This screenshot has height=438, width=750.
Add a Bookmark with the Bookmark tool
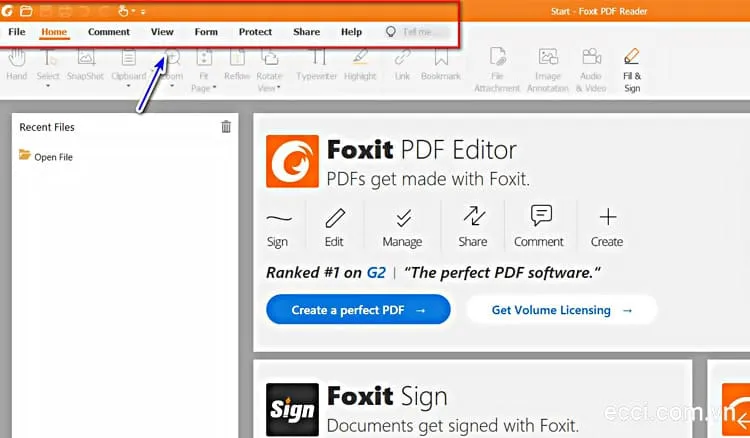tap(441, 64)
